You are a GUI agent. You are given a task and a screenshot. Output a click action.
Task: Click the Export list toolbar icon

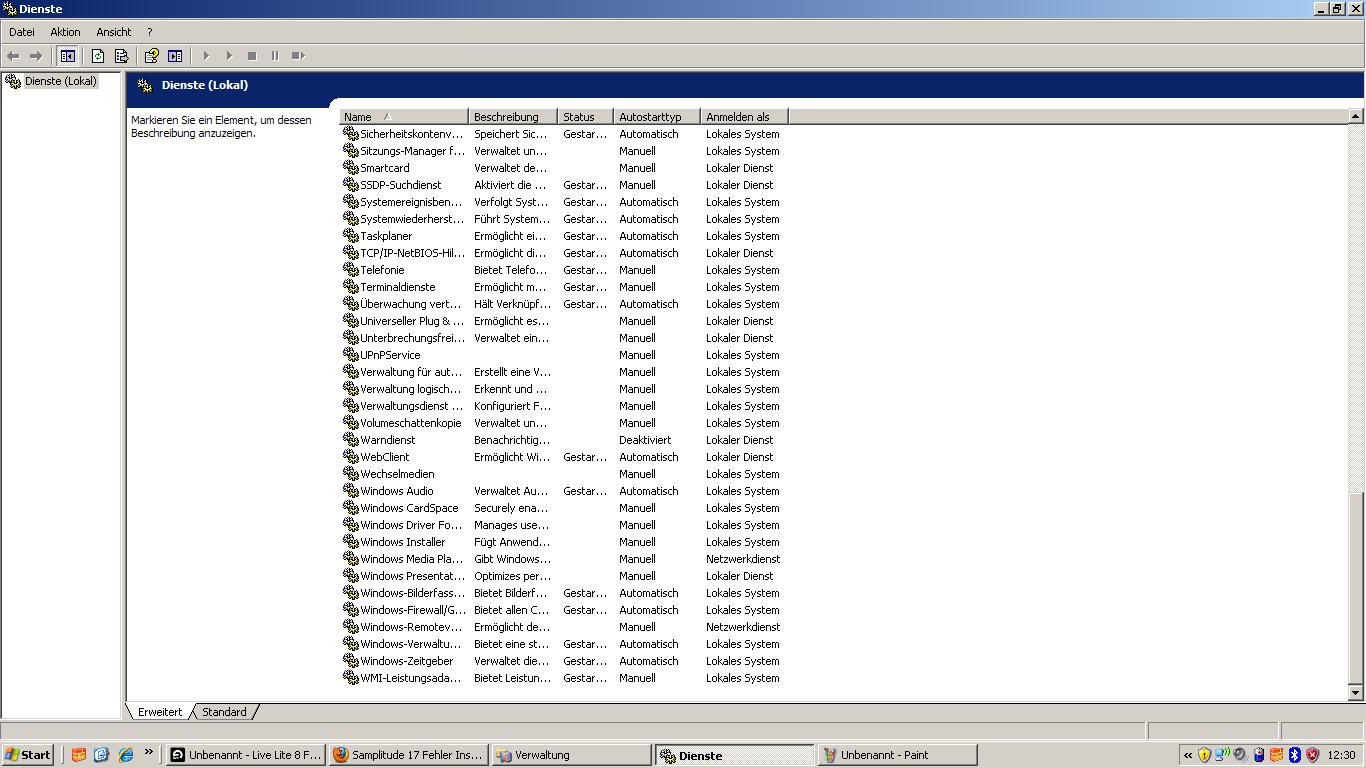pyautogui.click(x=122, y=56)
